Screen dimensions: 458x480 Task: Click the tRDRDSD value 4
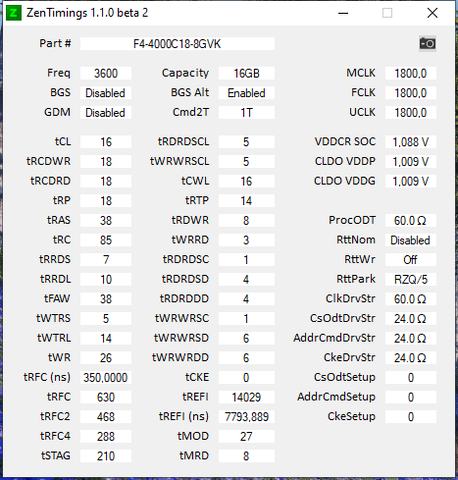(246, 279)
